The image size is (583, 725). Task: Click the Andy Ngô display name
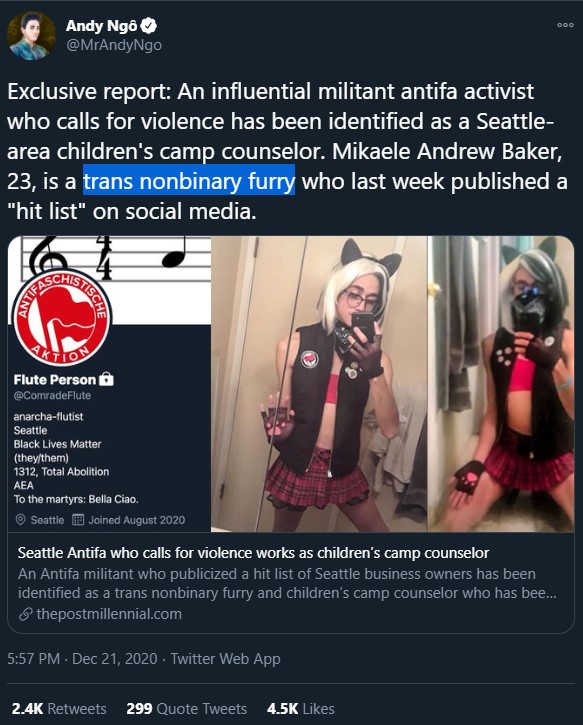click(x=102, y=26)
